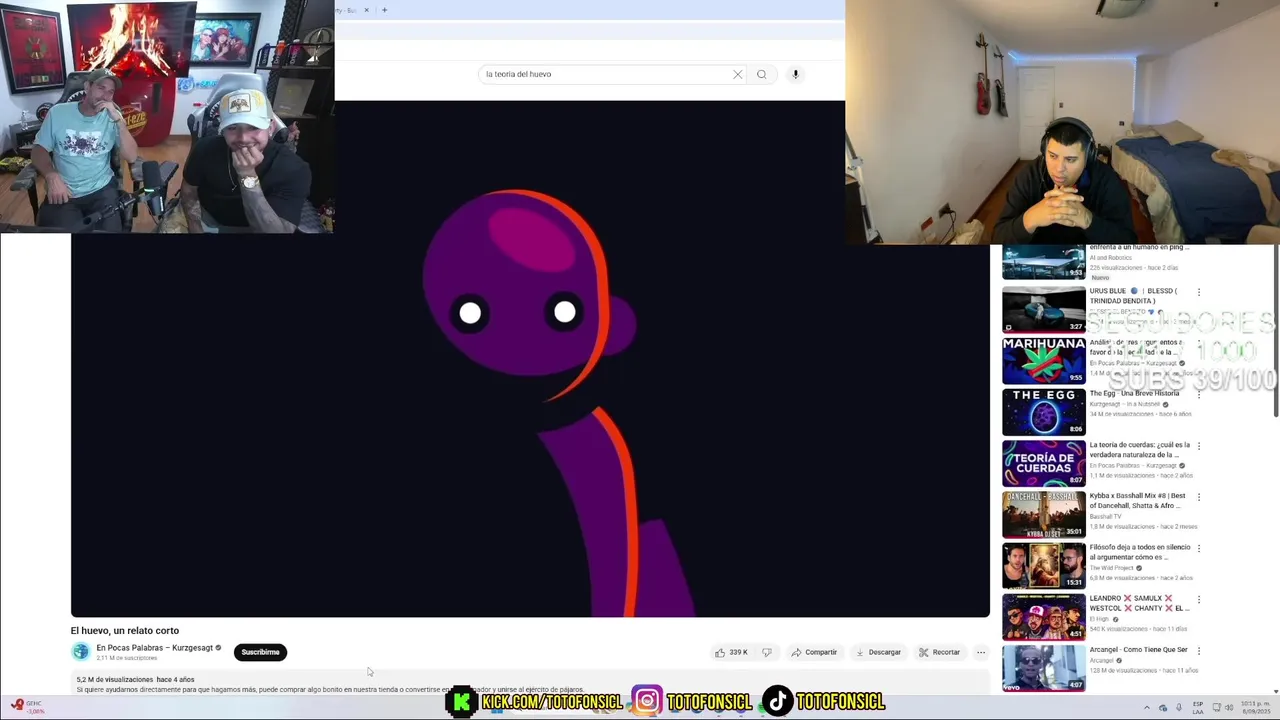Viewport: 1280px width, 720px height.
Task: Clear the search box text with the X
Action: click(738, 74)
